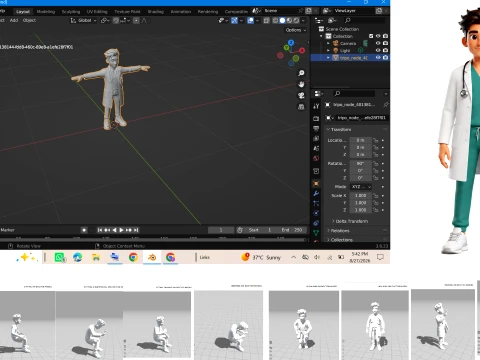Screen dimensions: 480x360
Task: Open the Modifiers properties wrench tab
Action: click(316, 193)
